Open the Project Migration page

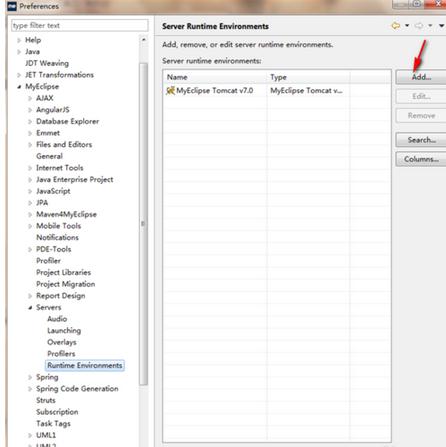coord(66,284)
